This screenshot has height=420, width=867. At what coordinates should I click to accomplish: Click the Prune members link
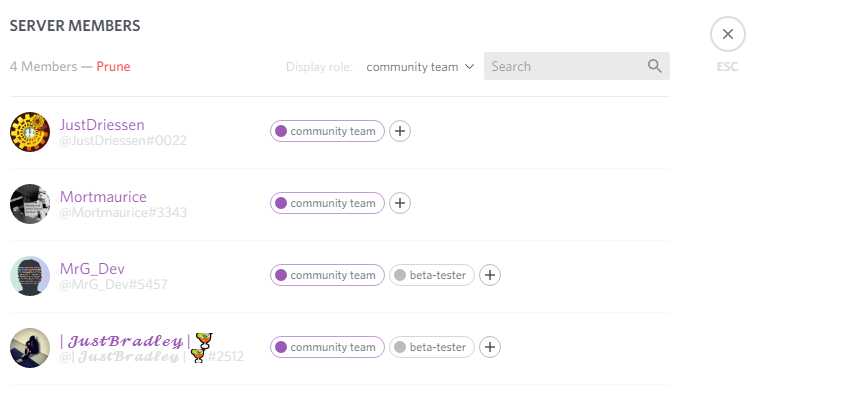113,67
